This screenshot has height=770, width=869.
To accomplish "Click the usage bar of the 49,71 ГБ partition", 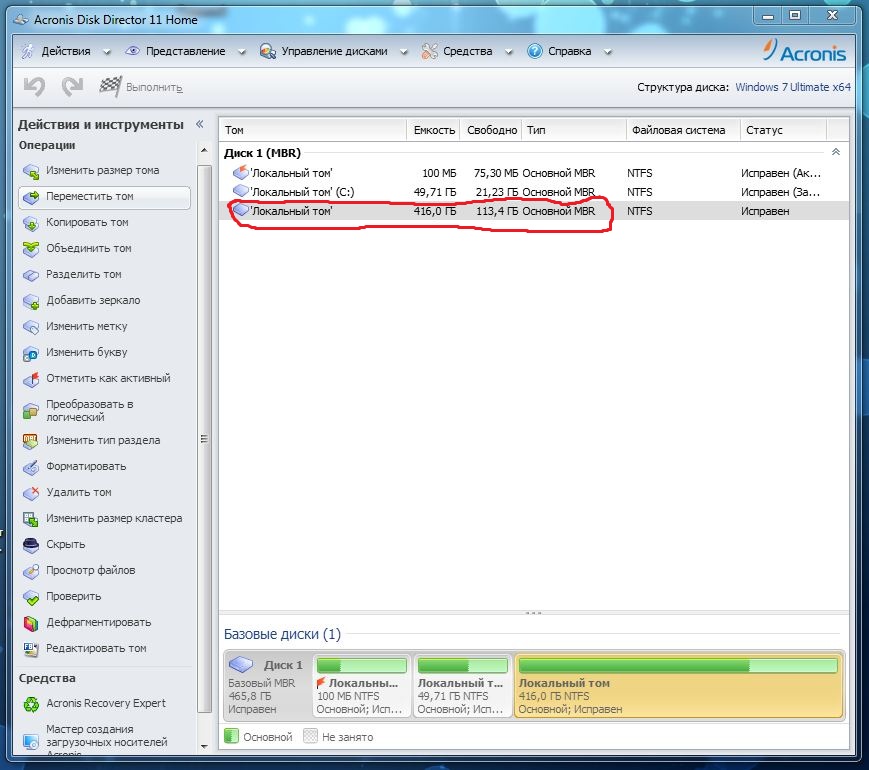I will [x=462, y=665].
